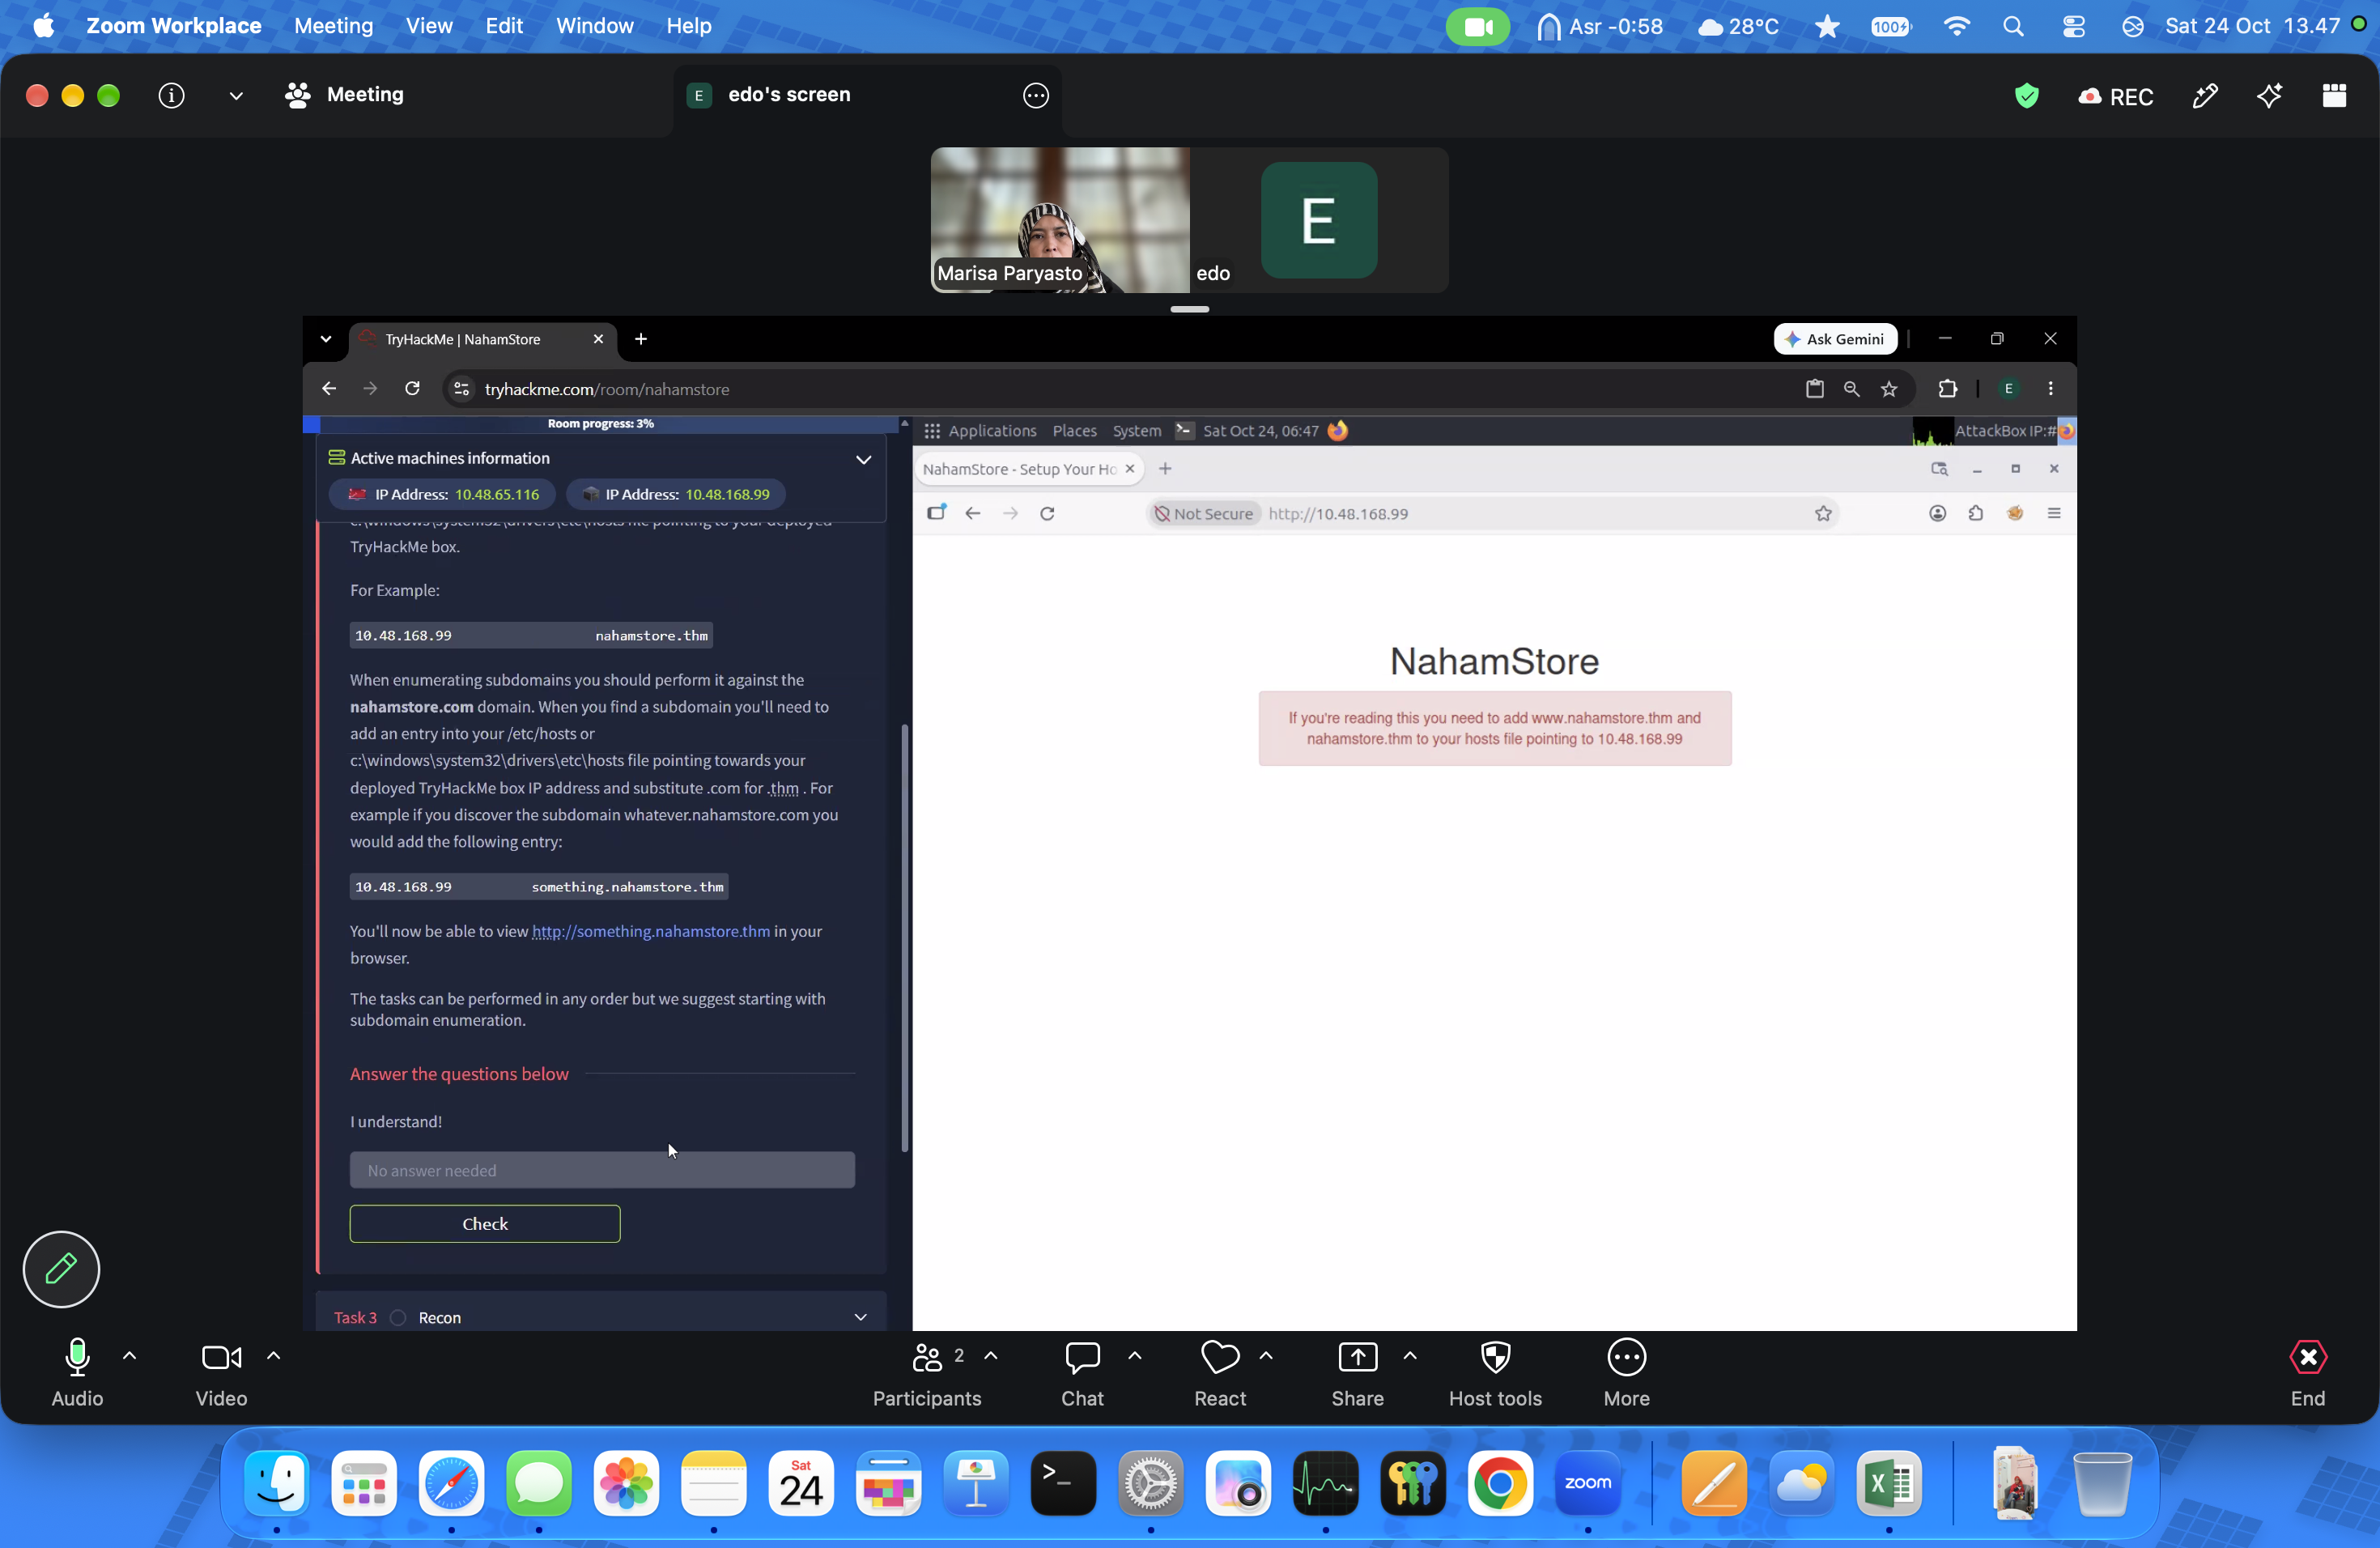Open the View menu in menu bar
Image resolution: width=2380 pixels, height=1548 pixels.
(429, 26)
